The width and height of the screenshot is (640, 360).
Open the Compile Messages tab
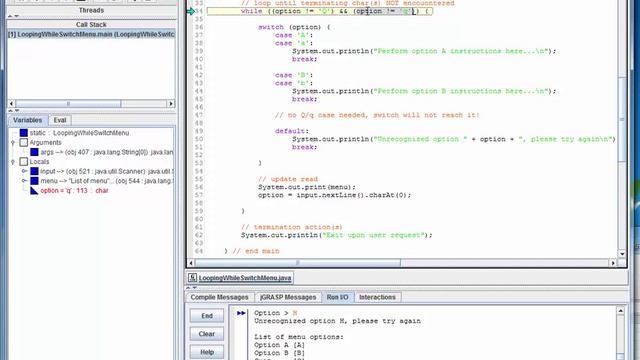pos(219,297)
